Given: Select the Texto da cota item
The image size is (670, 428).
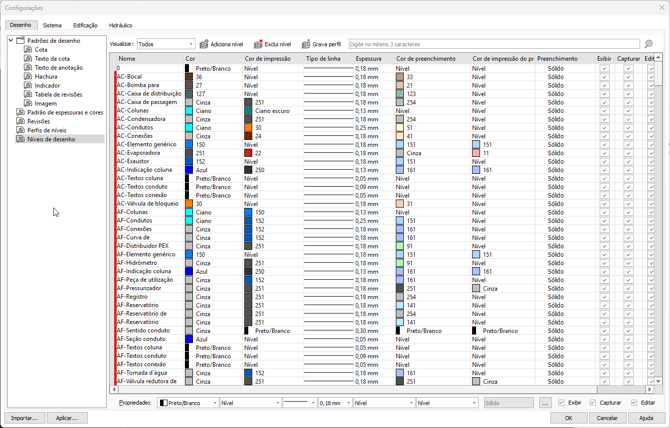Looking at the screenshot, I should pyautogui.click(x=52, y=59).
